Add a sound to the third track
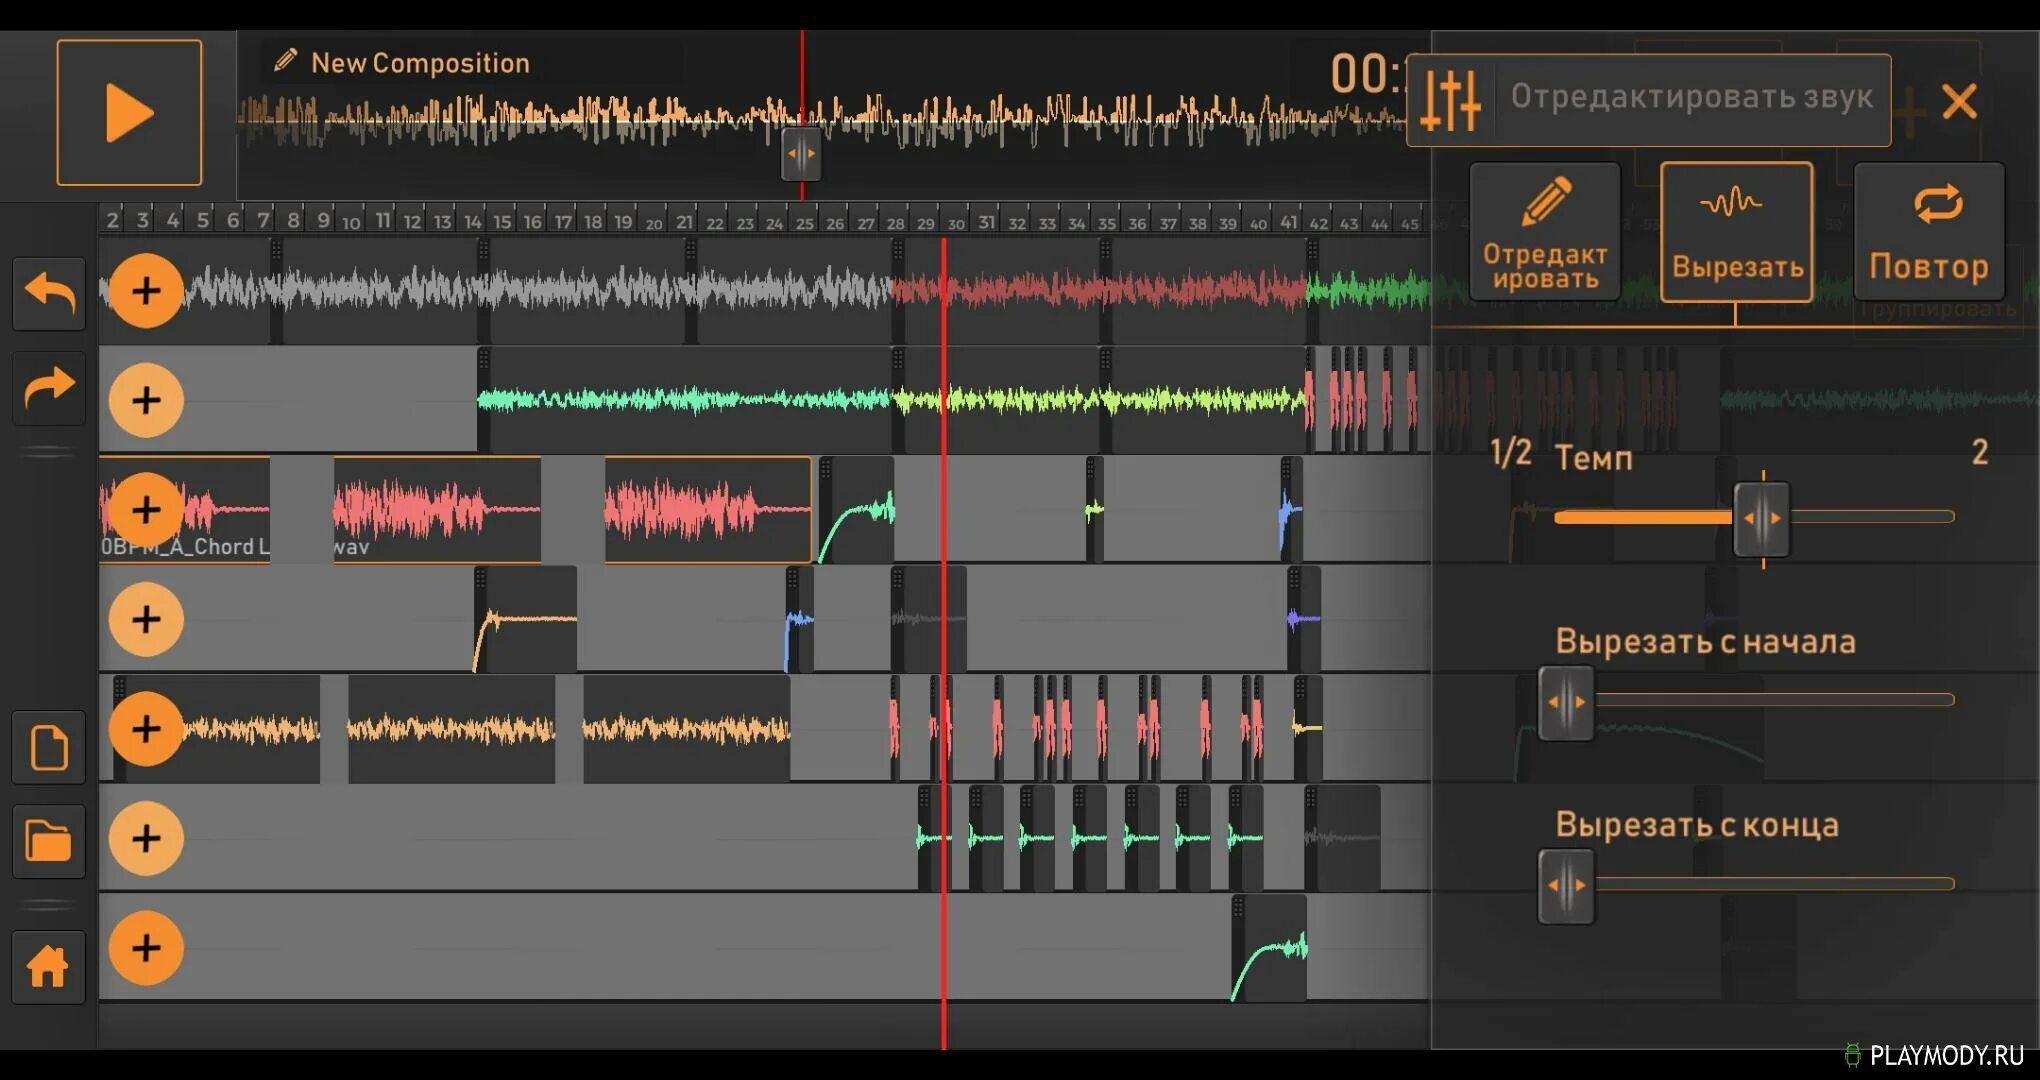This screenshot has height=1080, width=2040. point(146,509)
